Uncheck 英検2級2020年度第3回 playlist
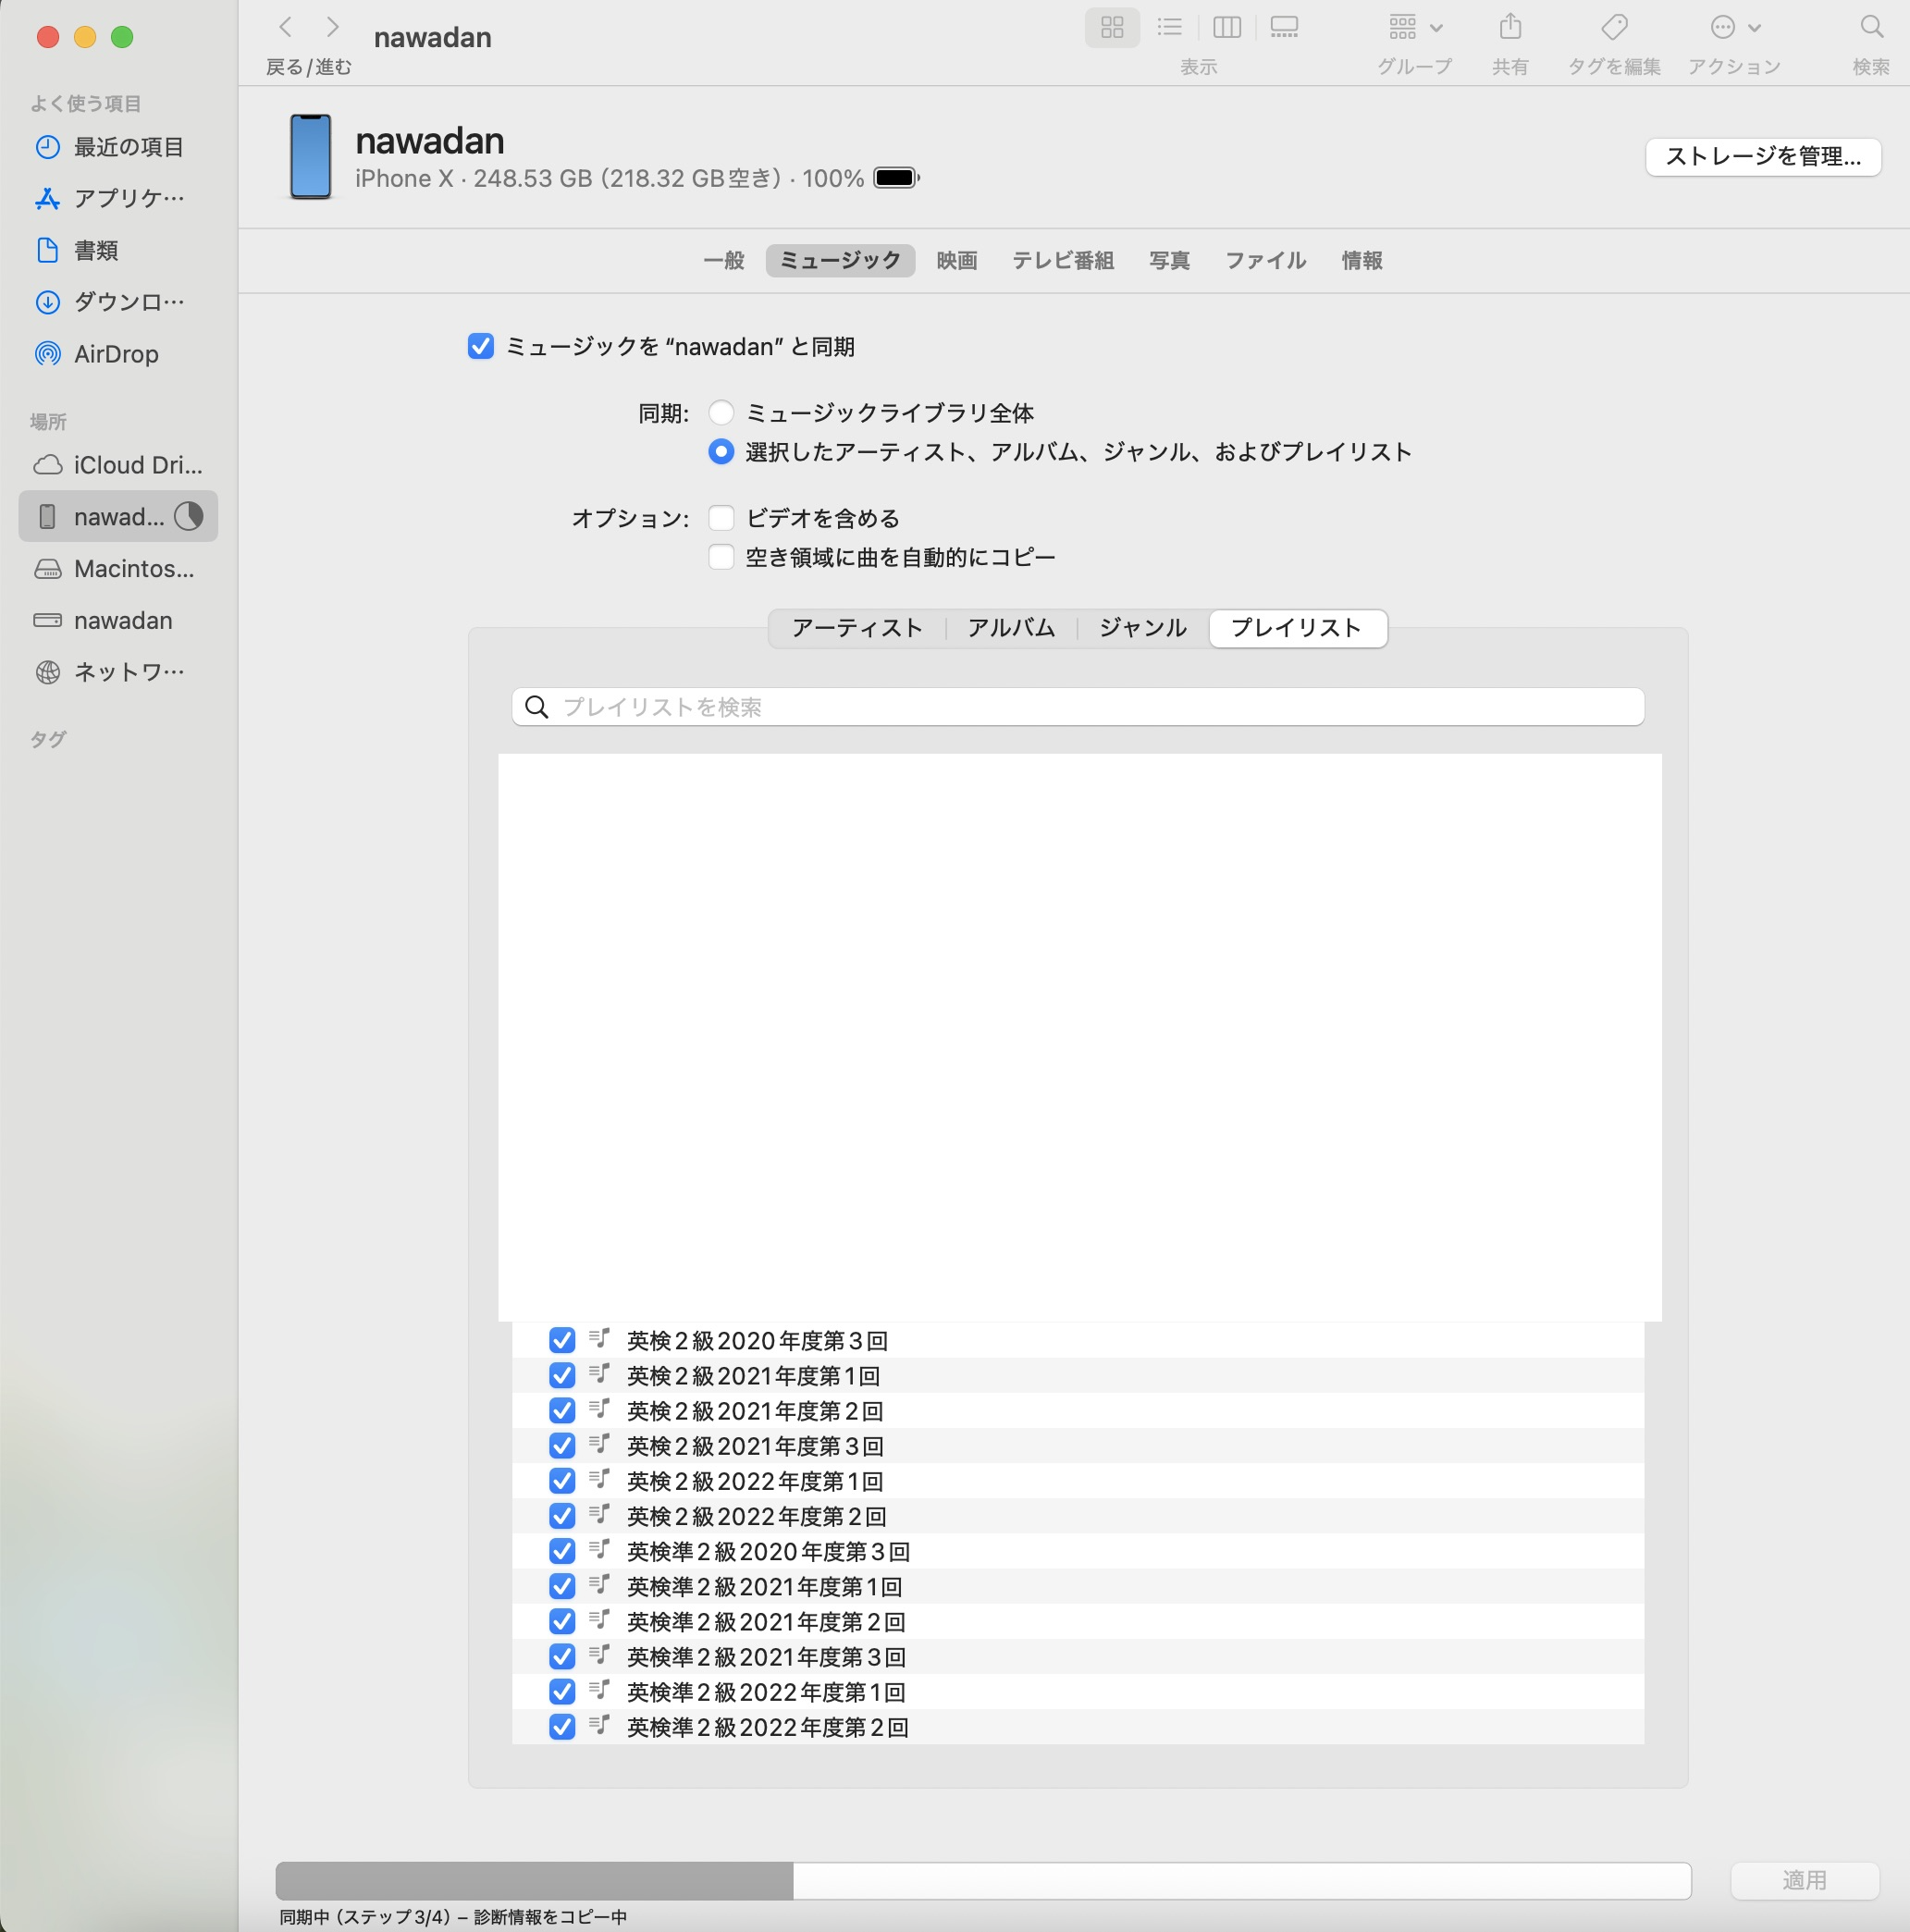 pyautogui.click(x=562, y=1340)
